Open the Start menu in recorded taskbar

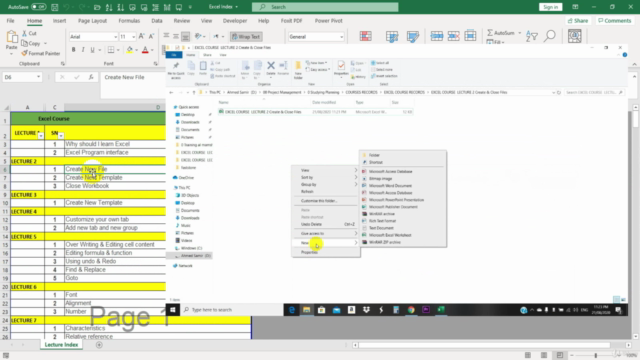(173, 310)
